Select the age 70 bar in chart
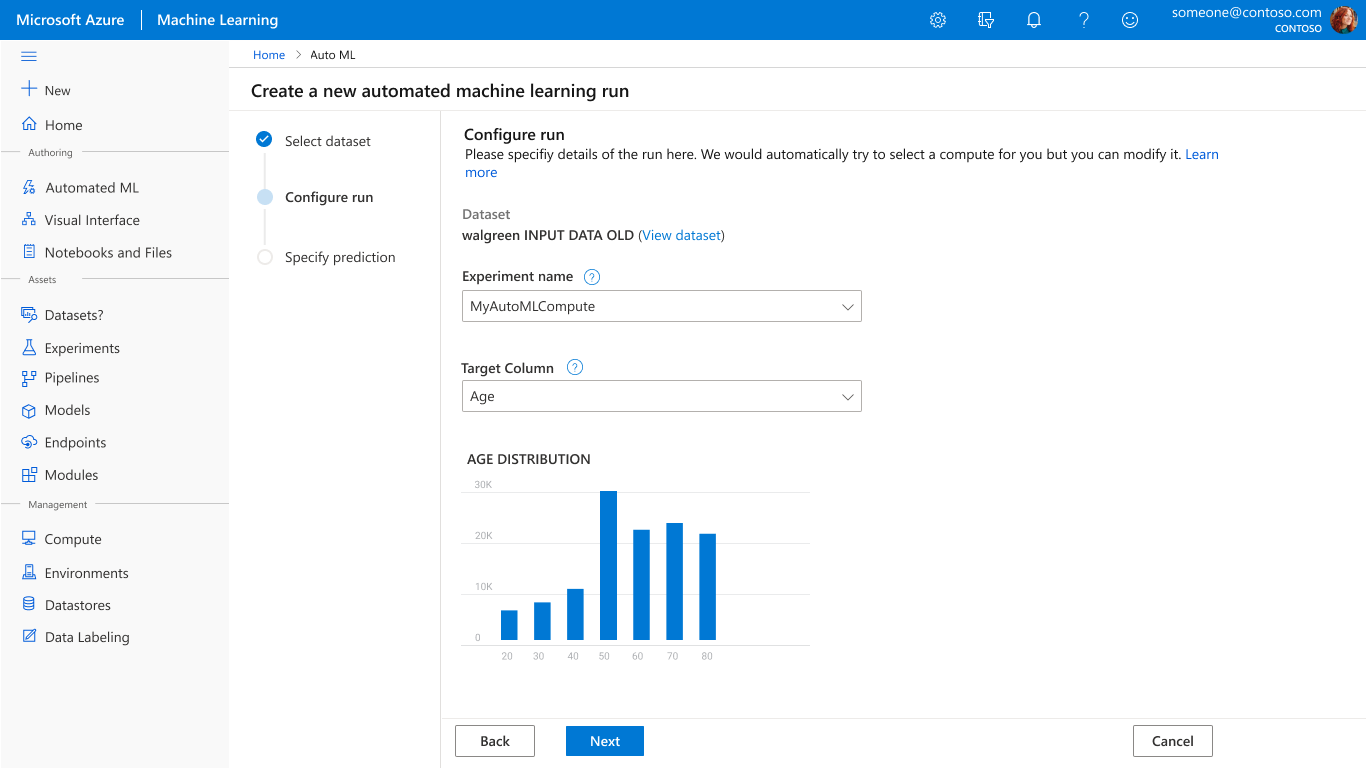 [x=674, y=581]
